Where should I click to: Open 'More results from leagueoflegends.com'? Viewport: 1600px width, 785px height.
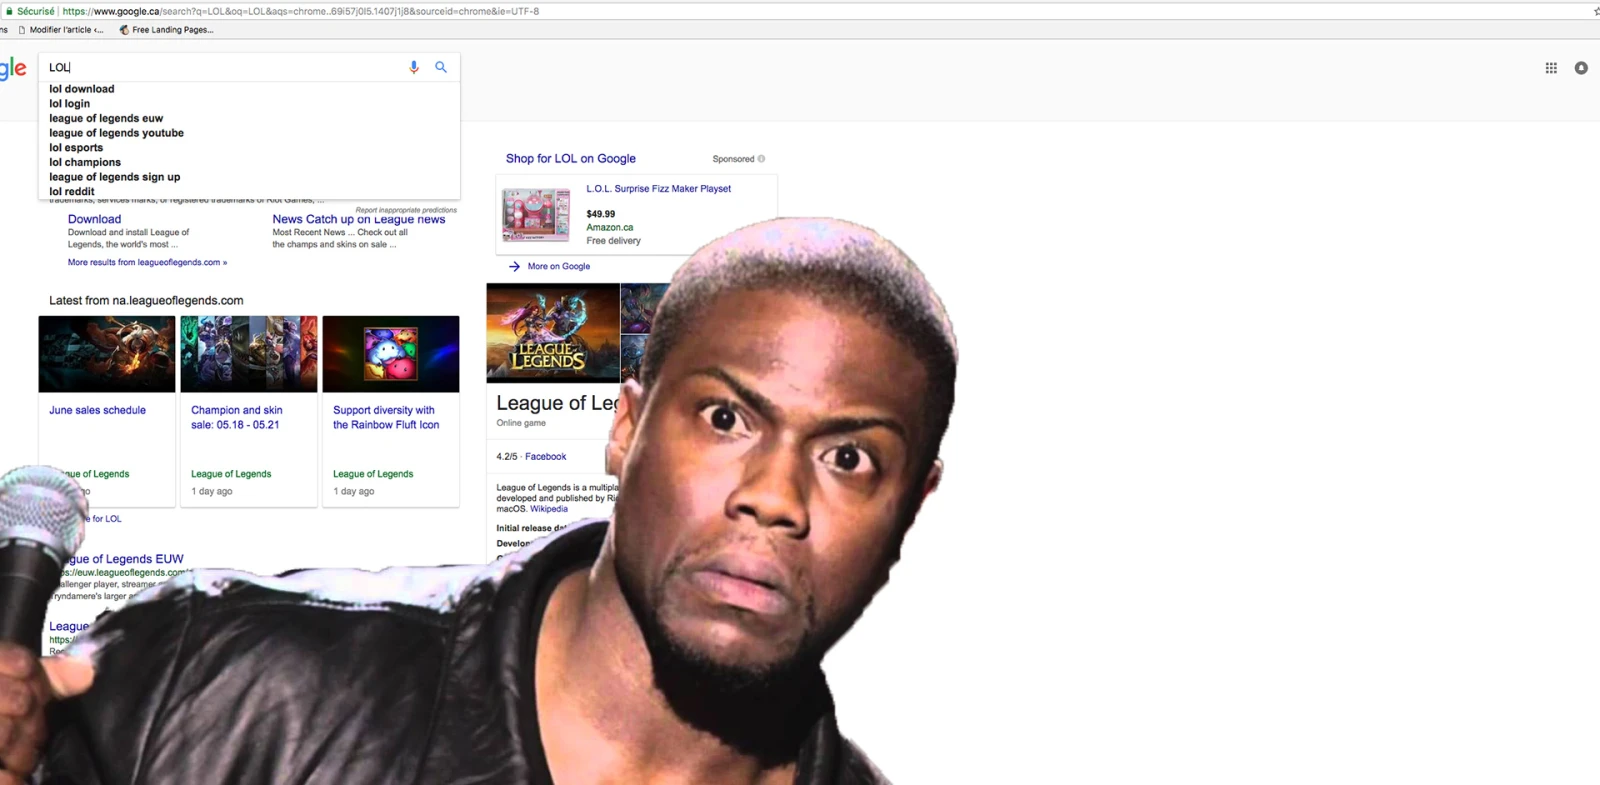[147, 262]
